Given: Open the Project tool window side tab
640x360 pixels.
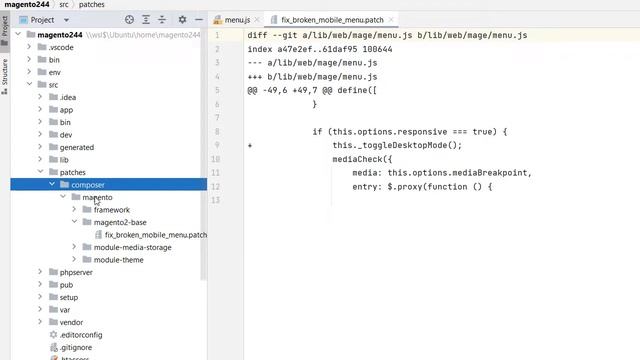Looking at the screenshot, I should [4, 31].
